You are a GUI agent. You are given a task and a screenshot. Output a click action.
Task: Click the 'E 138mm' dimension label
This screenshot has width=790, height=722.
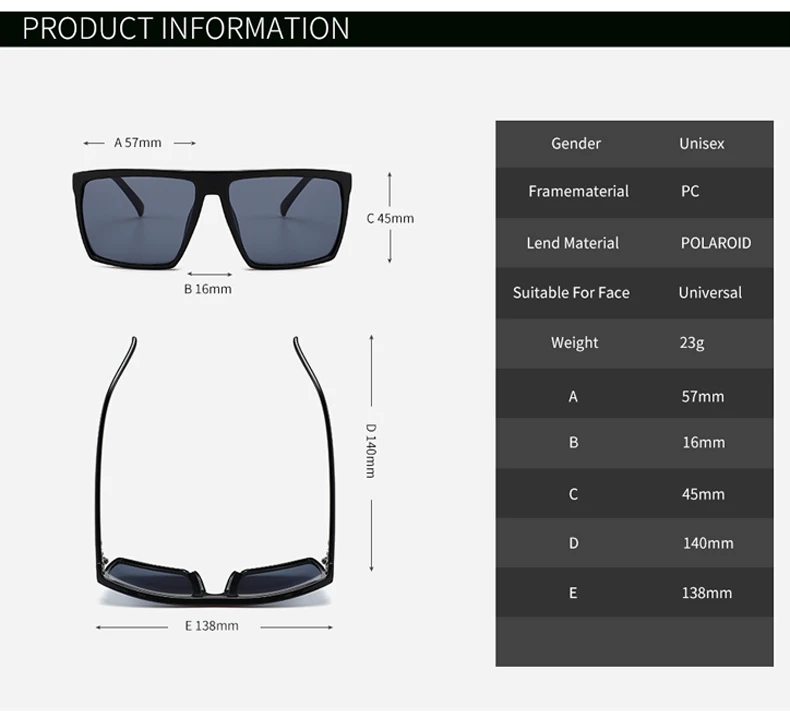(212, 626)
